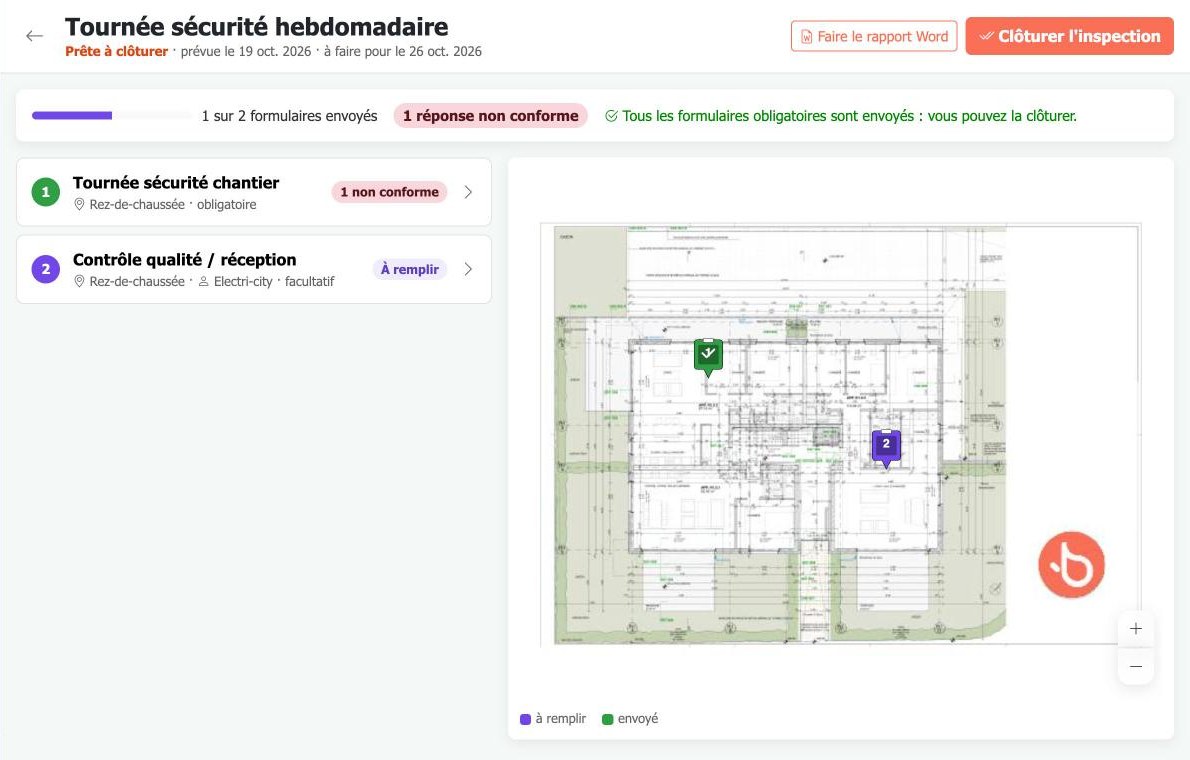
Task: Click the person icon before Electri-city
Action: click(203, 282)
